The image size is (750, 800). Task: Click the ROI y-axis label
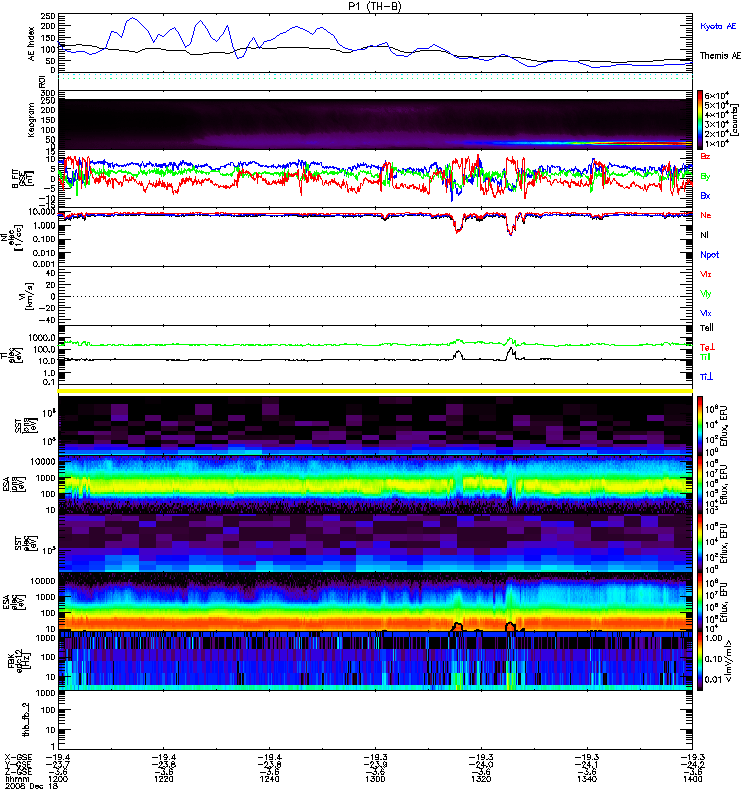coord(42,81)
